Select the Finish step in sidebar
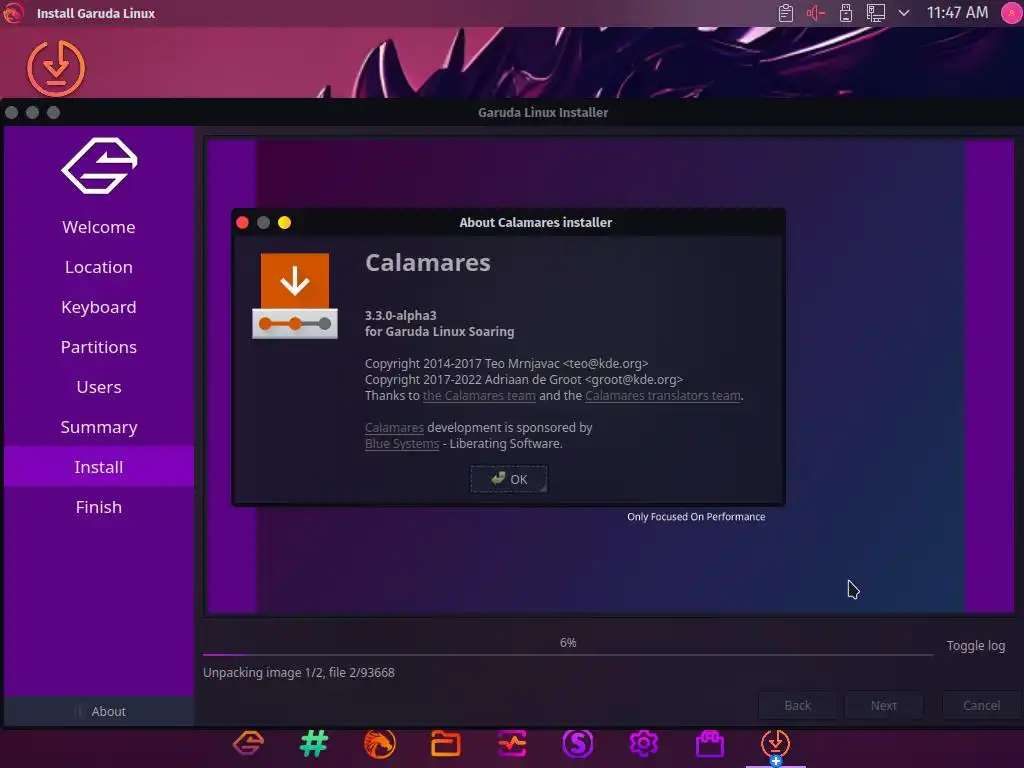The height and width of the screenshot is (768, 1024). coord(99,506)
